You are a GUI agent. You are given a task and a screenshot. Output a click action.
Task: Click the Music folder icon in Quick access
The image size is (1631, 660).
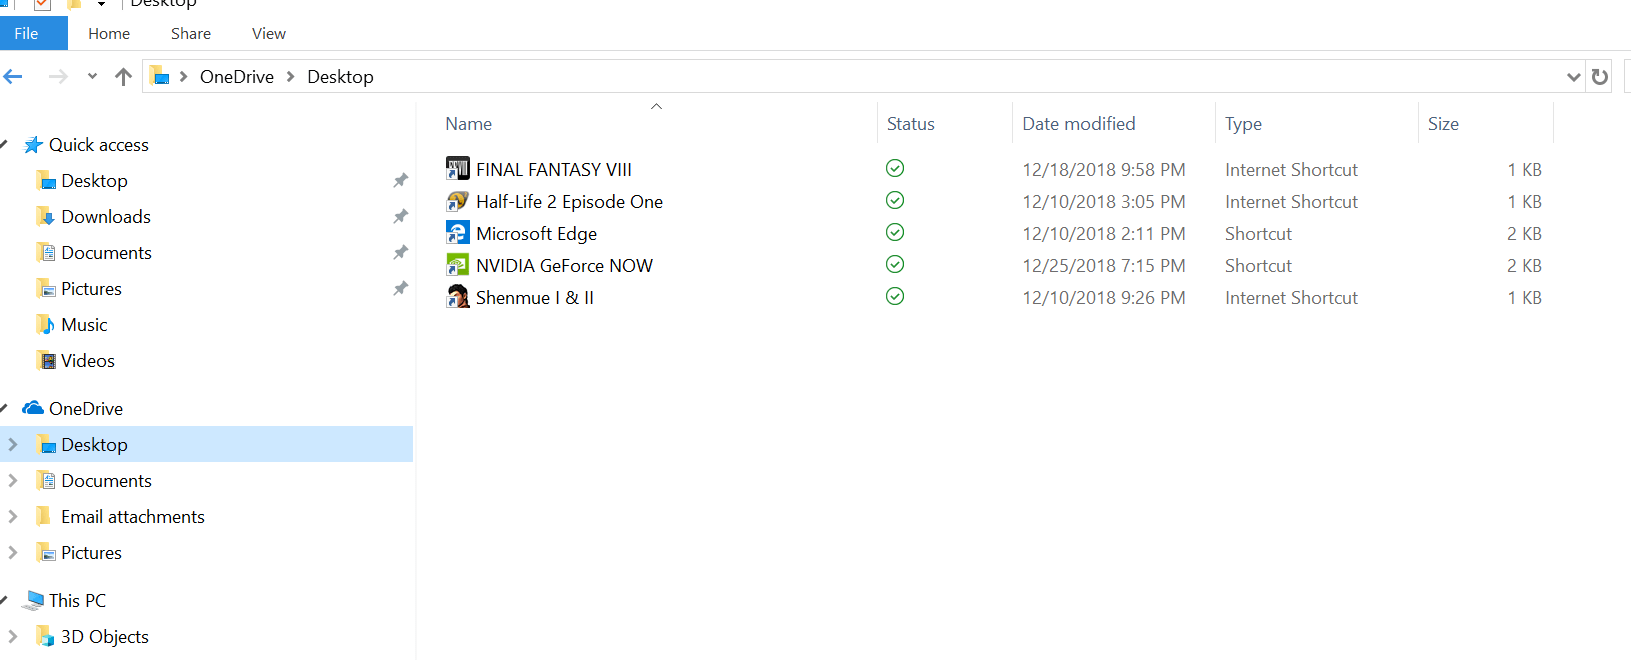46,324
